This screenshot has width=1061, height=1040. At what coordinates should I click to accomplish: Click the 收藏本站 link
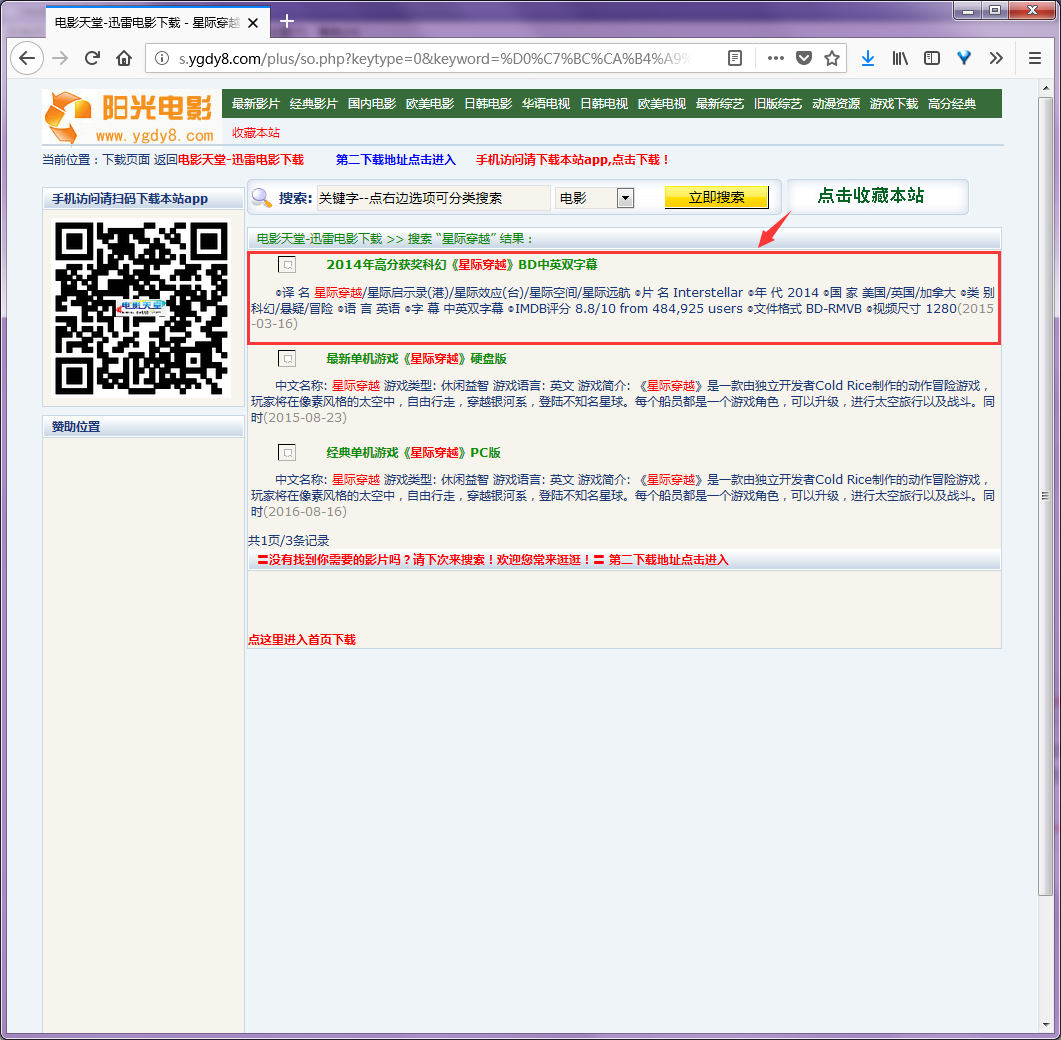[x=256, y=133]
